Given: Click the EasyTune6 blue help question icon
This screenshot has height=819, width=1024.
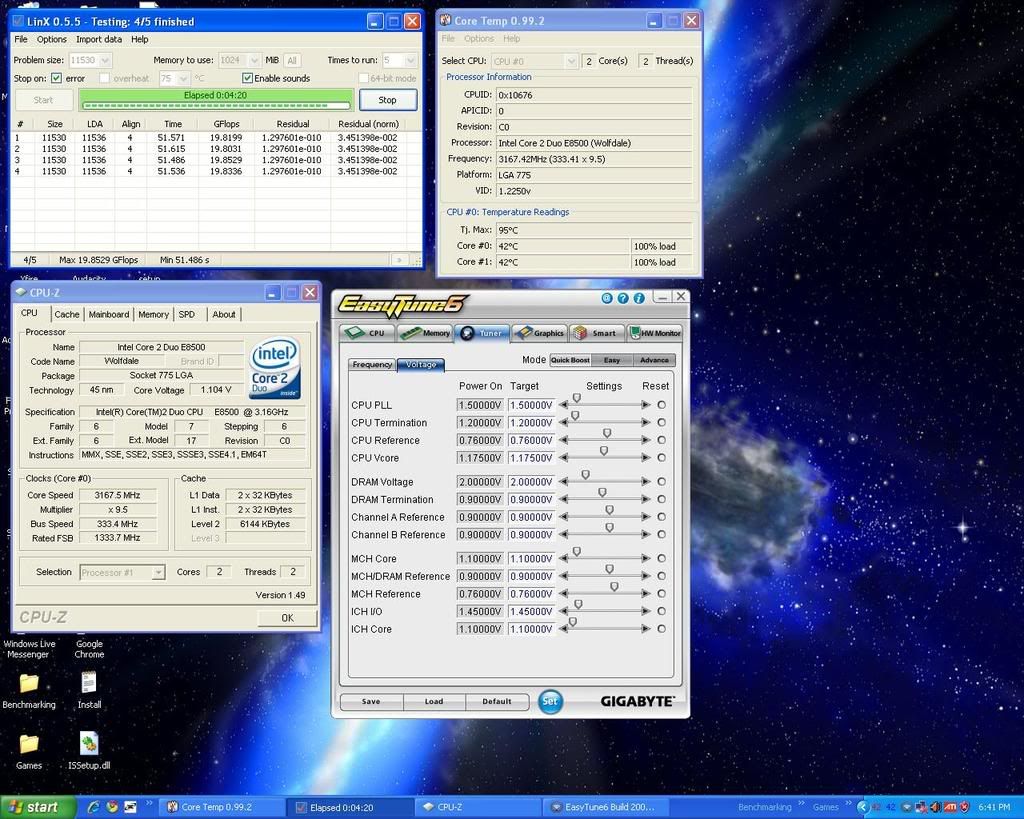Looking at the screenshot, I should tap(623, 298).
